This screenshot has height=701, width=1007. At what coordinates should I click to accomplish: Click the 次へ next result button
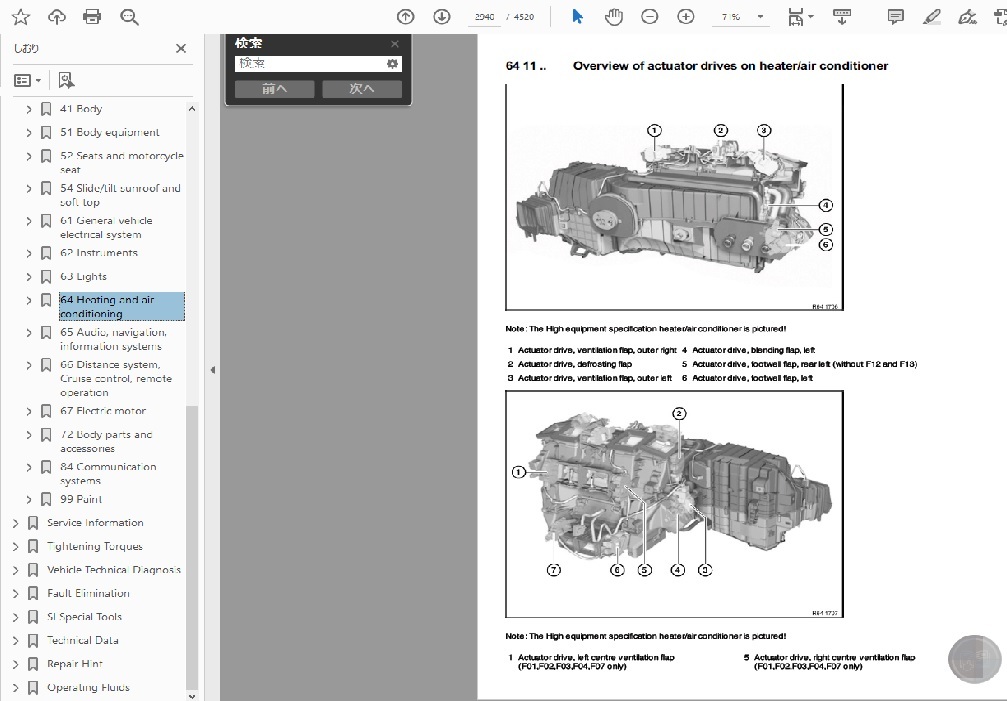(361, 89)
